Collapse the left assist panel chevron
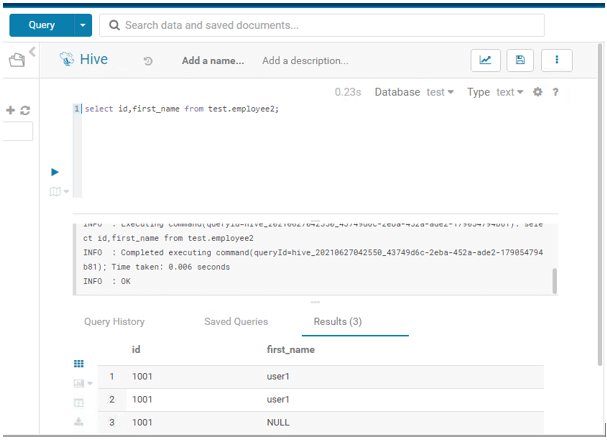 [x=33, y=52]
